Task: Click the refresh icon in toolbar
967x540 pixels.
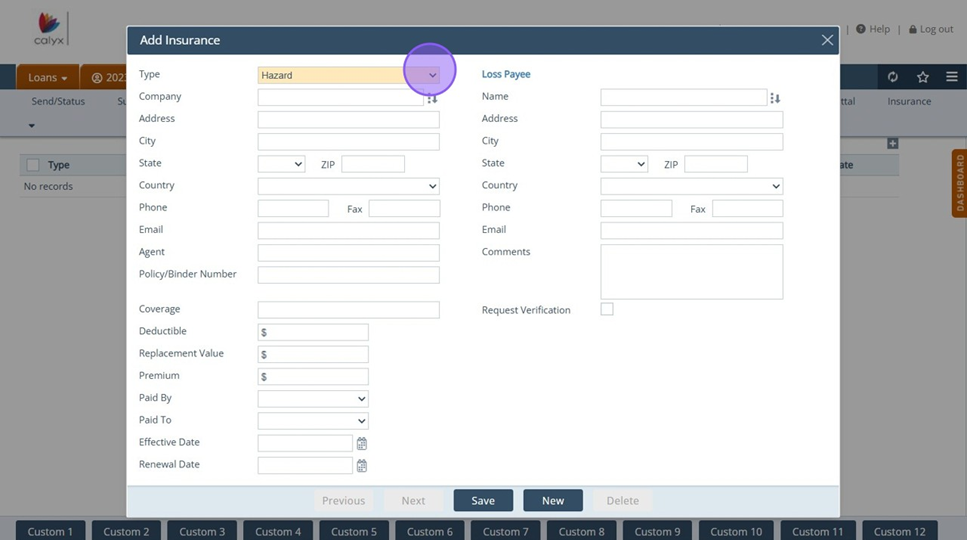Action: pyautogui.click(x=893, y=77)
